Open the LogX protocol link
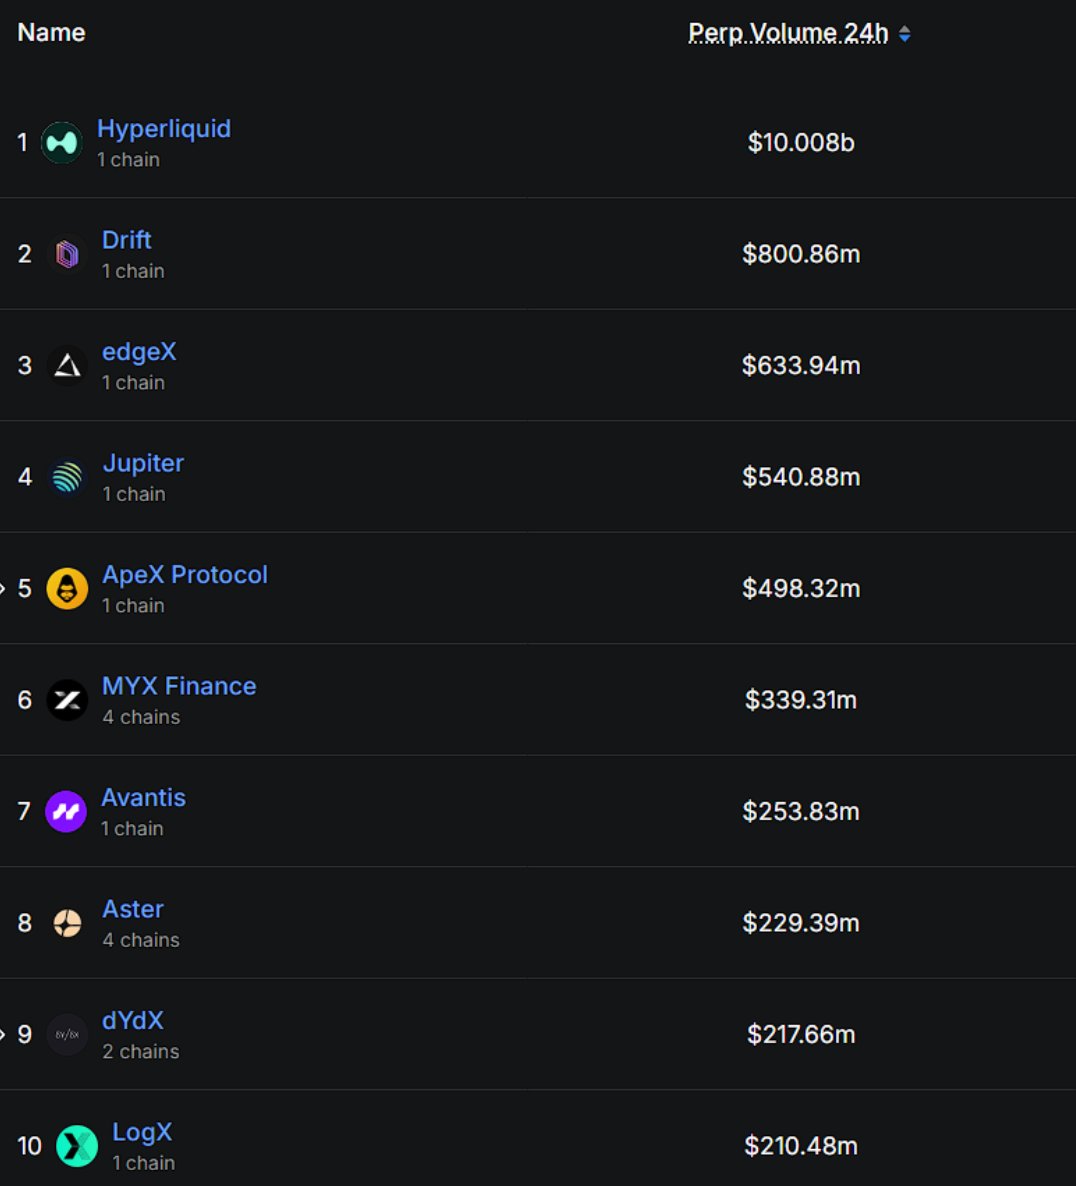The width and height of the screenshot is (1076, 1186). [142, 1132]
